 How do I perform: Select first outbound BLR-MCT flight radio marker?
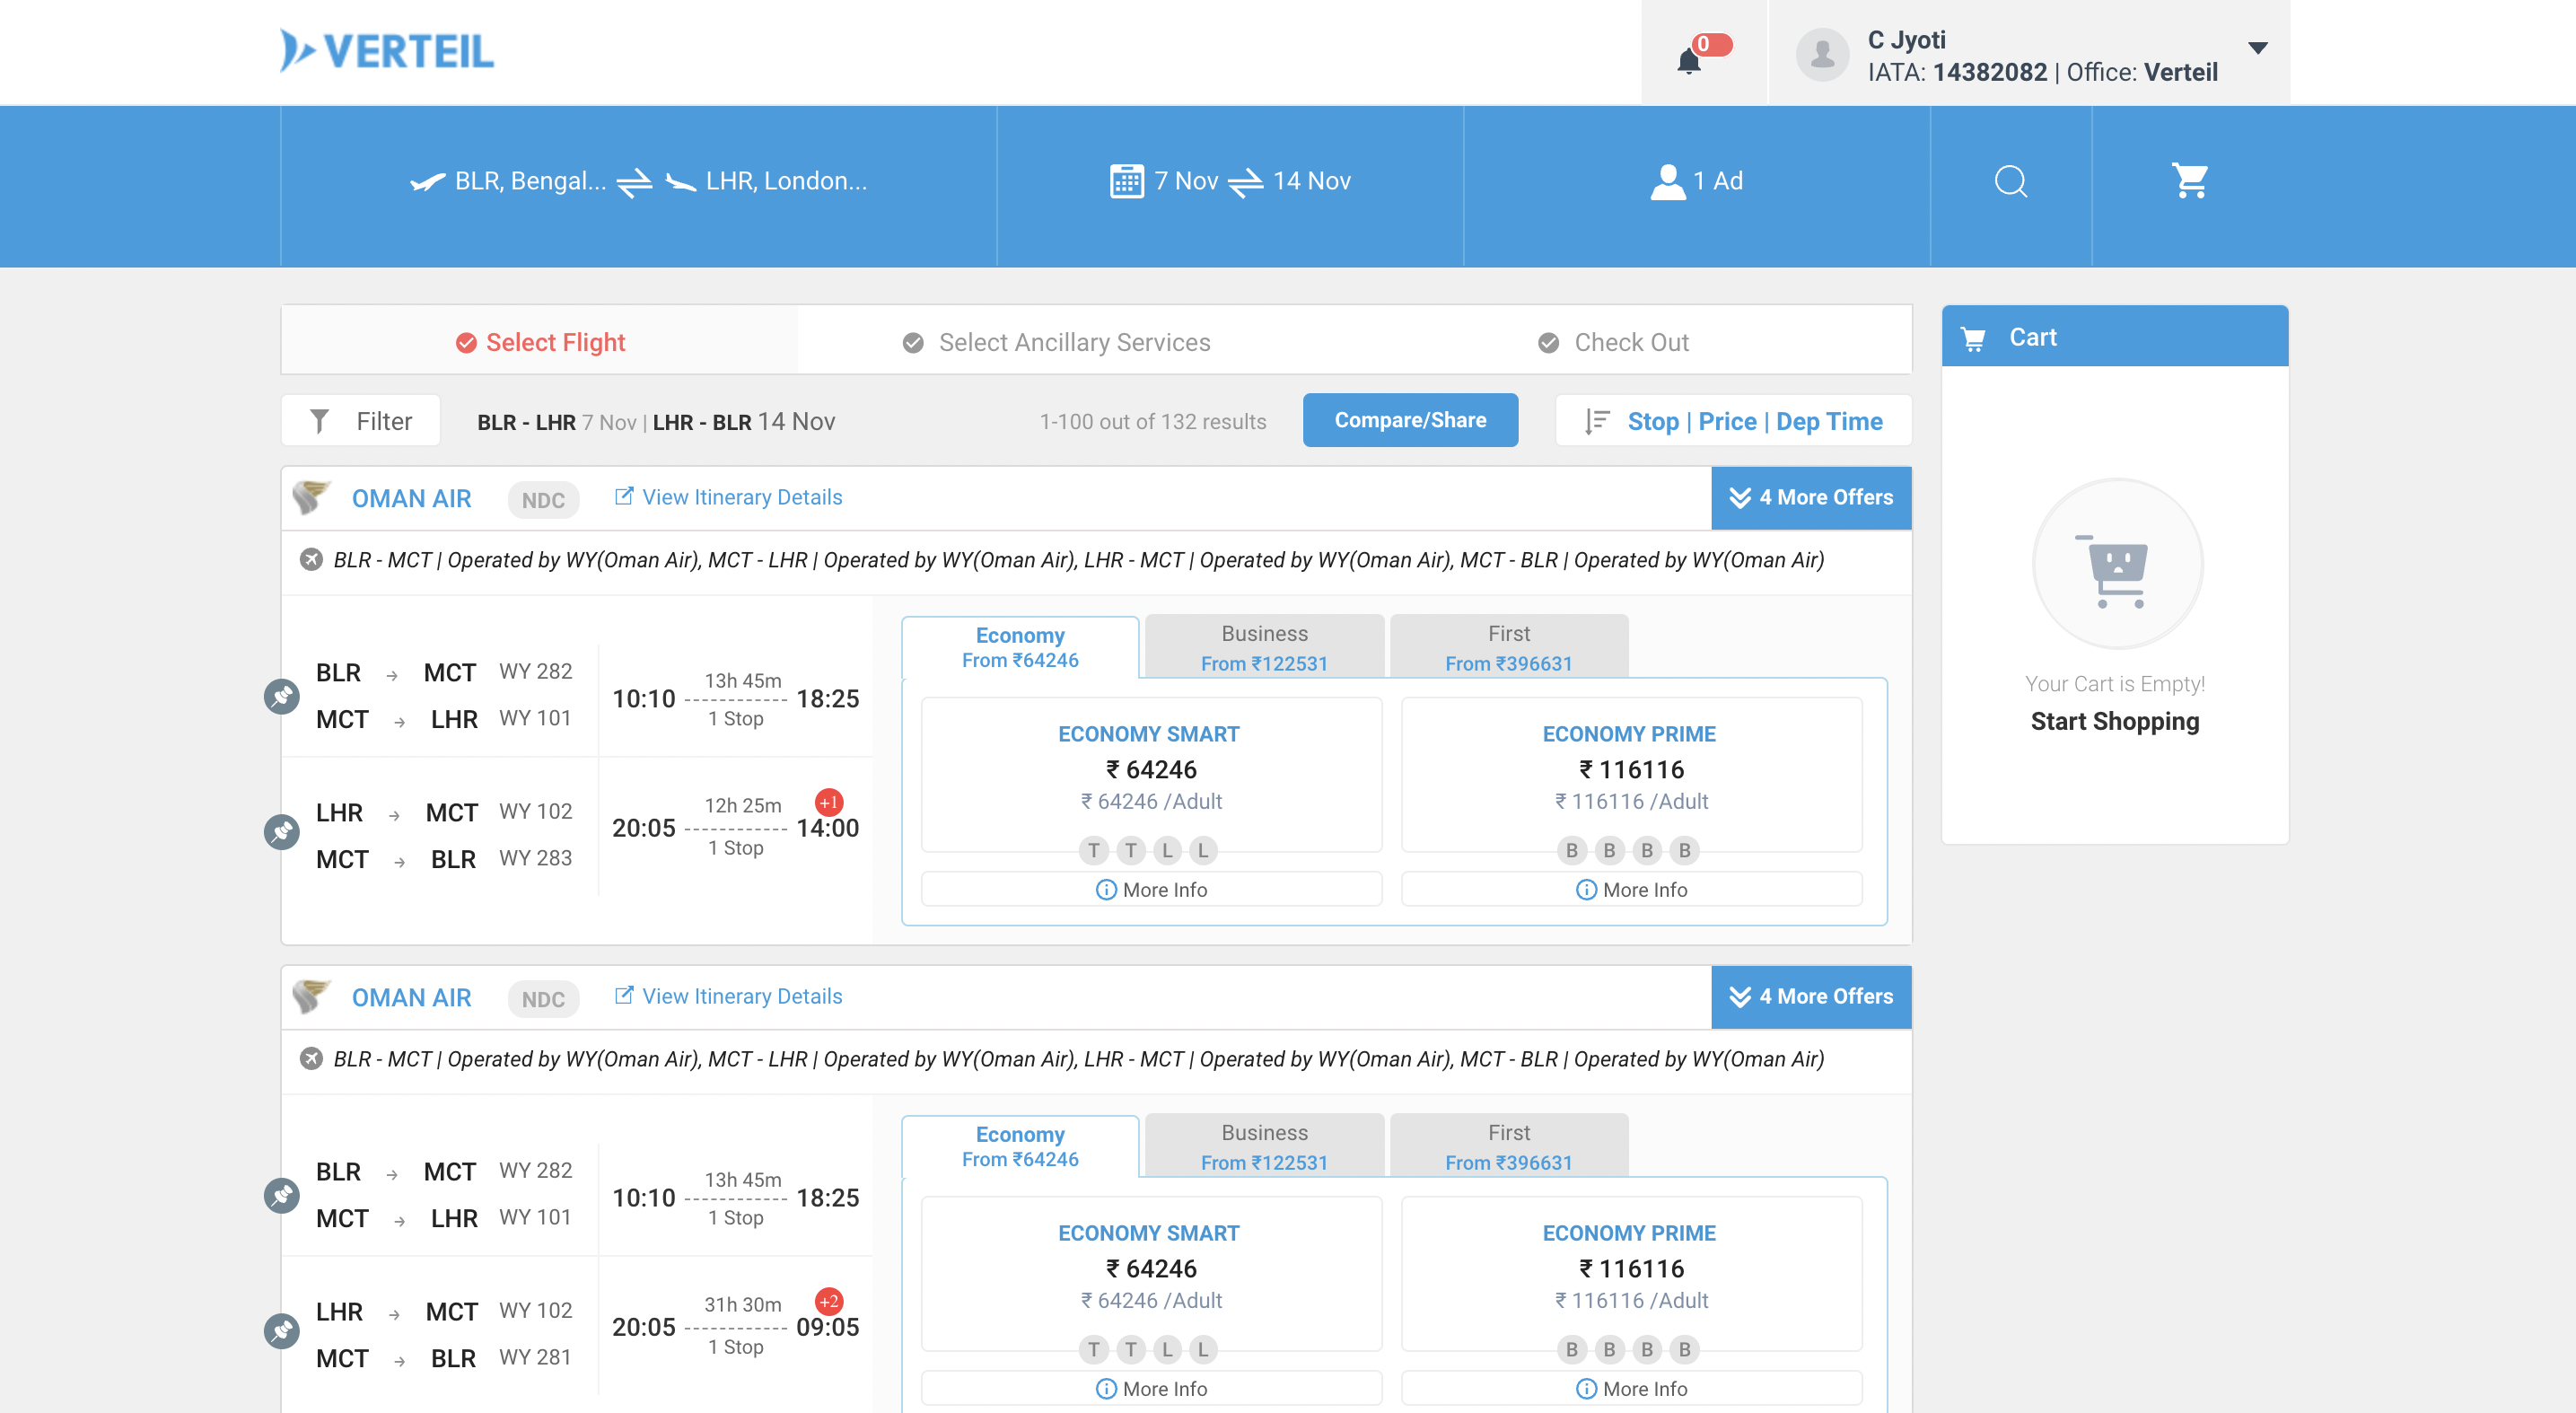point(282,696)
